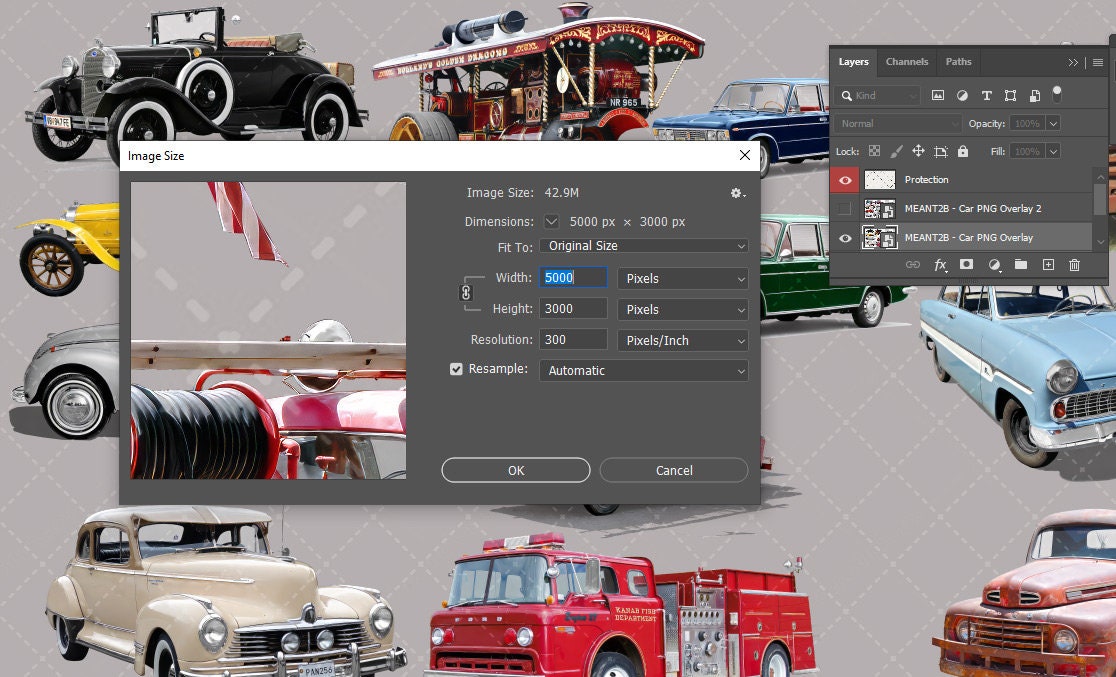Create a new adjustment layer
Image resolution: width=1116 pixels, height=677 pixels.
tap(993, 264)
